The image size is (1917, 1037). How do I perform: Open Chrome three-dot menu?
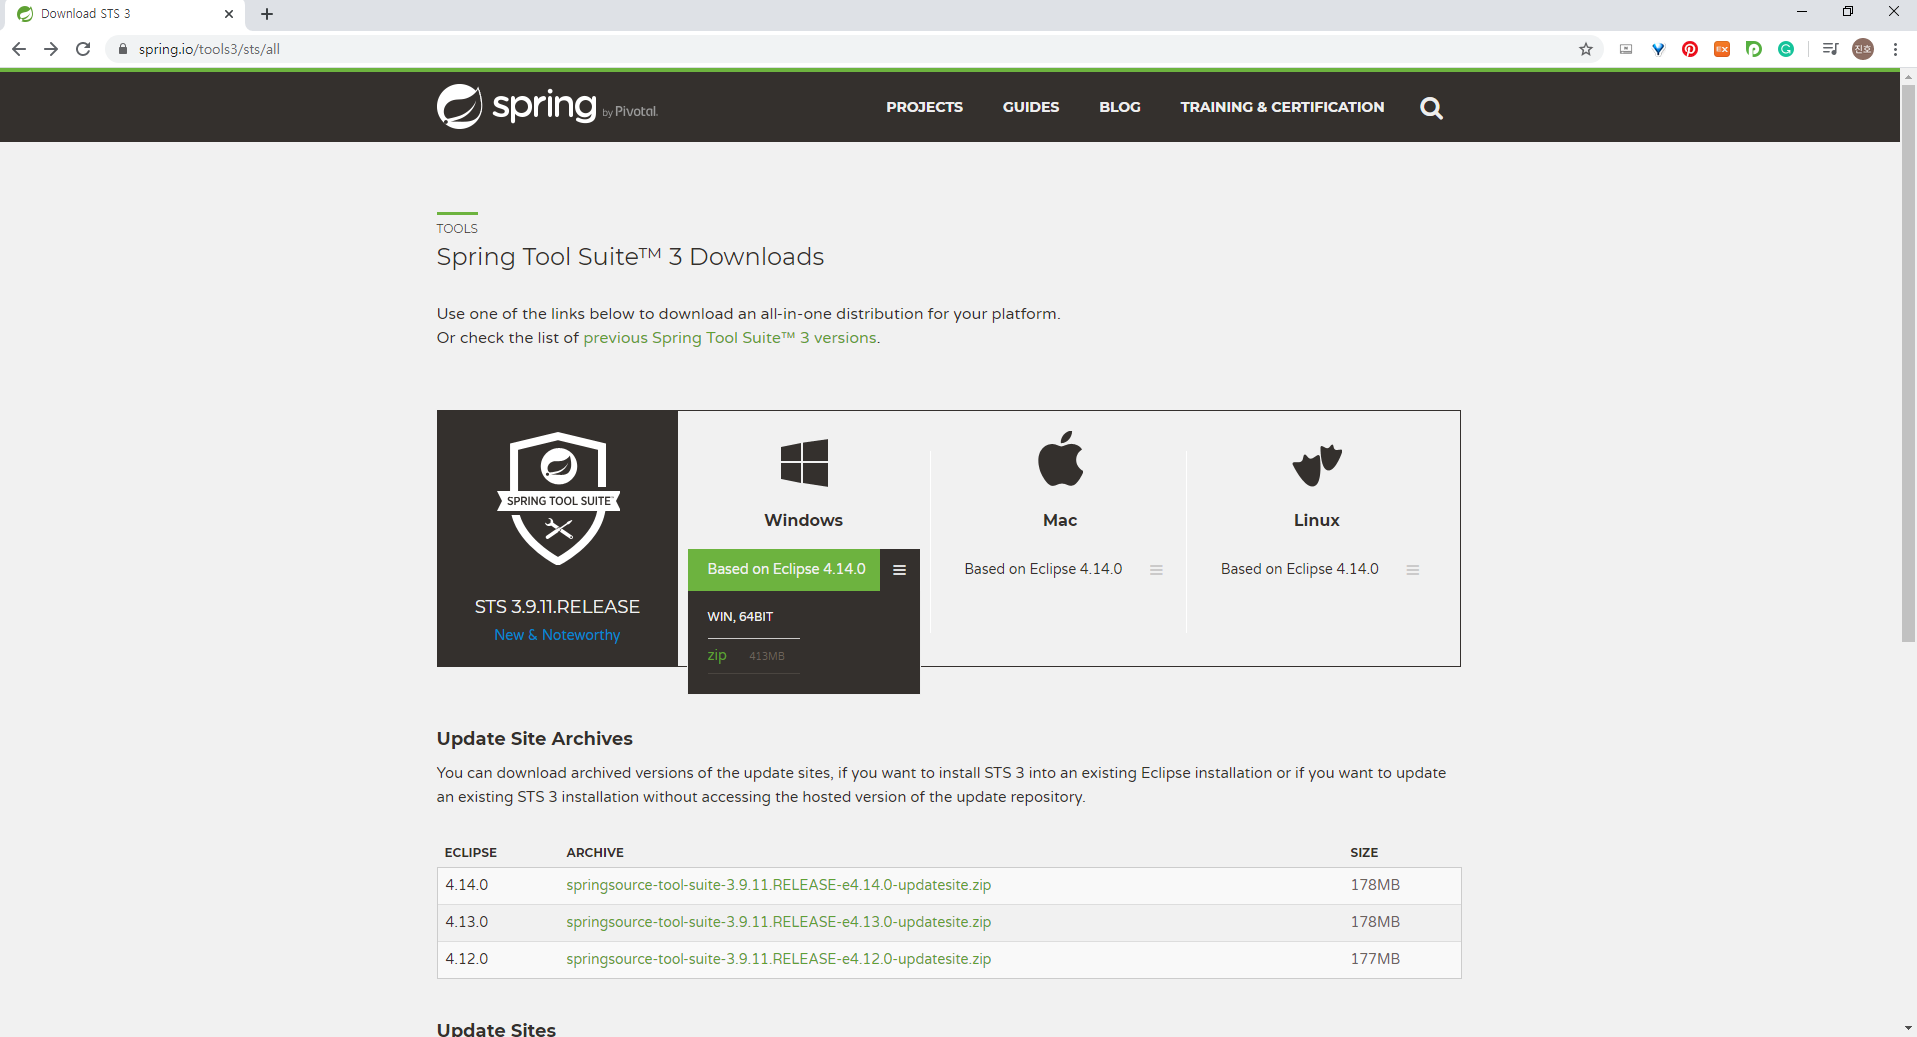pos(1895,49)
